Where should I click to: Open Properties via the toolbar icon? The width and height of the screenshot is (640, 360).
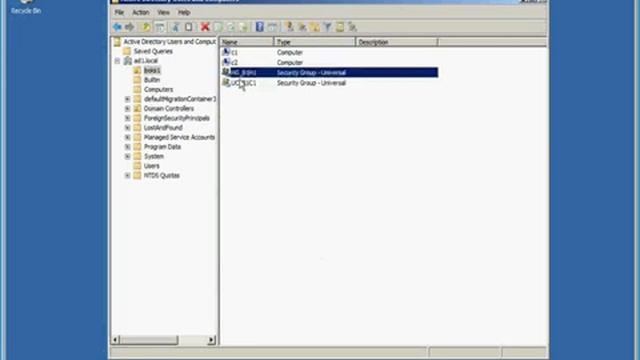[218, 27]
